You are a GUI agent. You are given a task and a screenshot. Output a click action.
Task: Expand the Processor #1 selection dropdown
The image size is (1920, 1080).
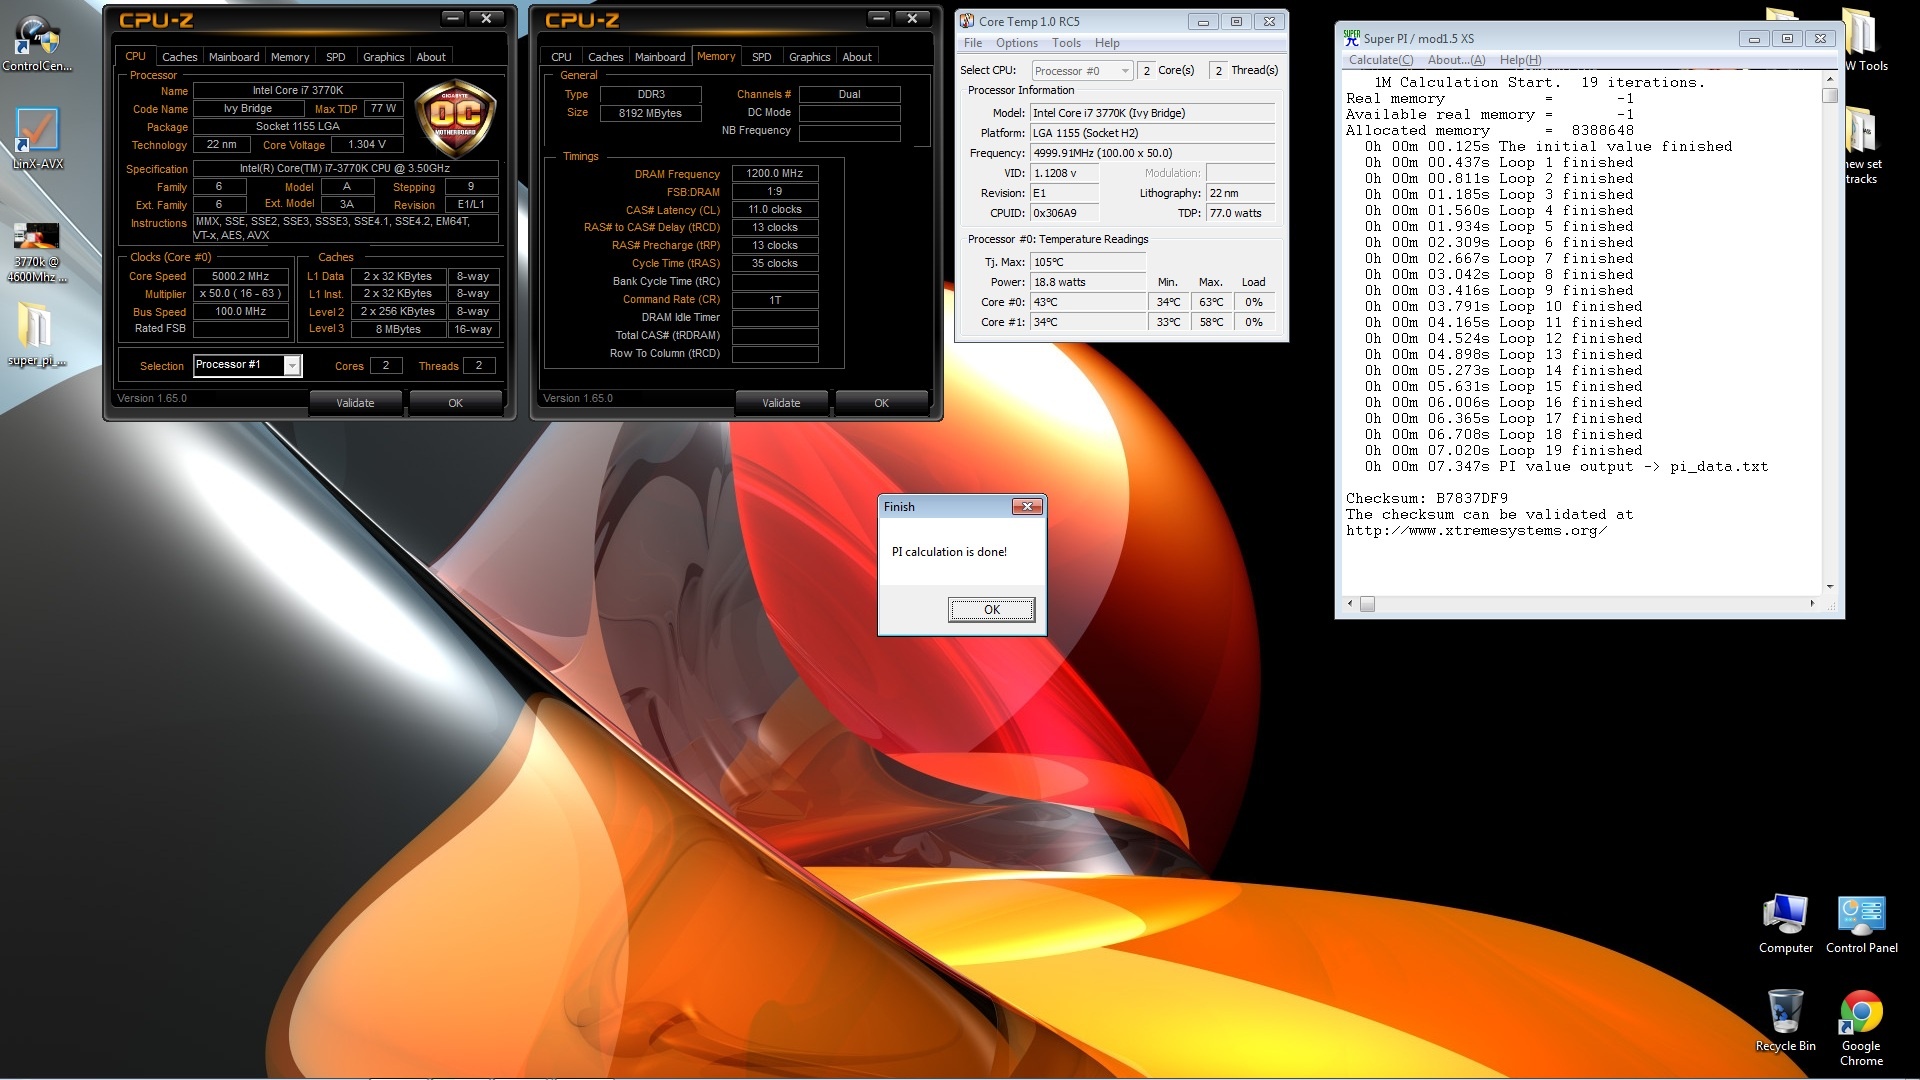tap(292, 366)
